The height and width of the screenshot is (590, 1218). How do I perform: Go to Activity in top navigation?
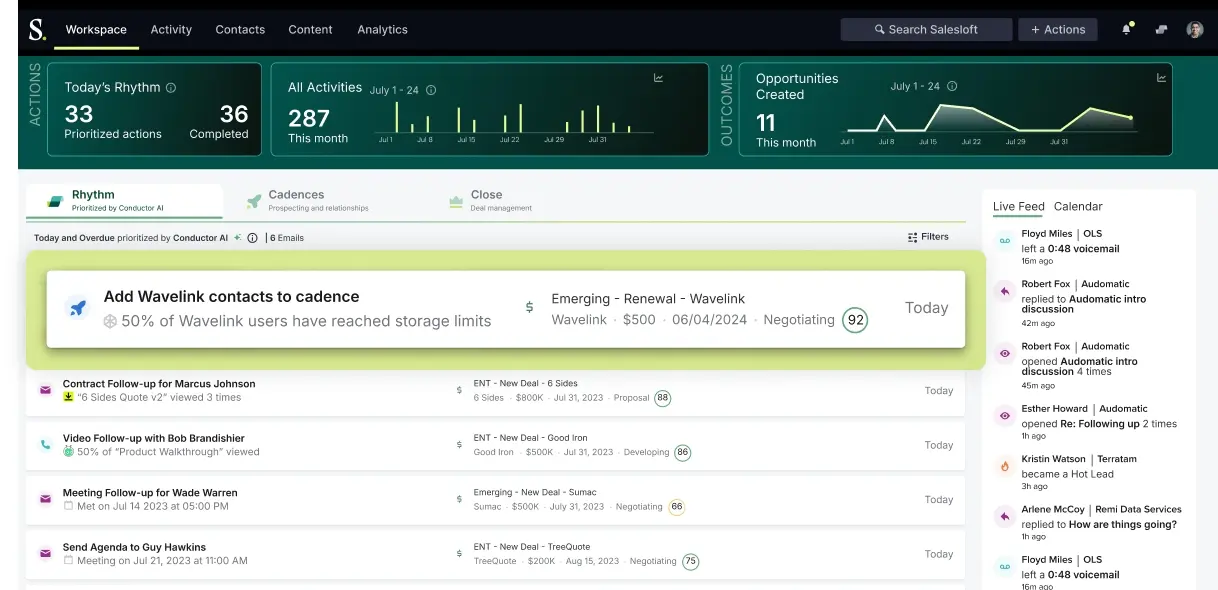(171, 29)
